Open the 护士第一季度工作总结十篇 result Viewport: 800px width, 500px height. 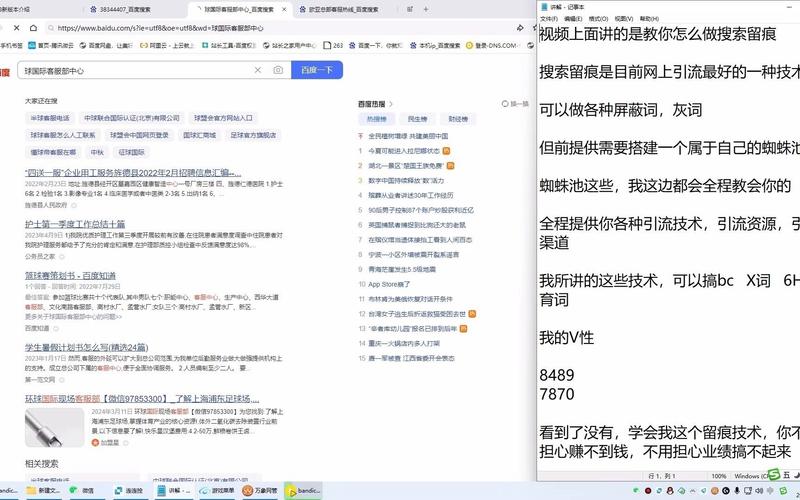pos(75,224)
